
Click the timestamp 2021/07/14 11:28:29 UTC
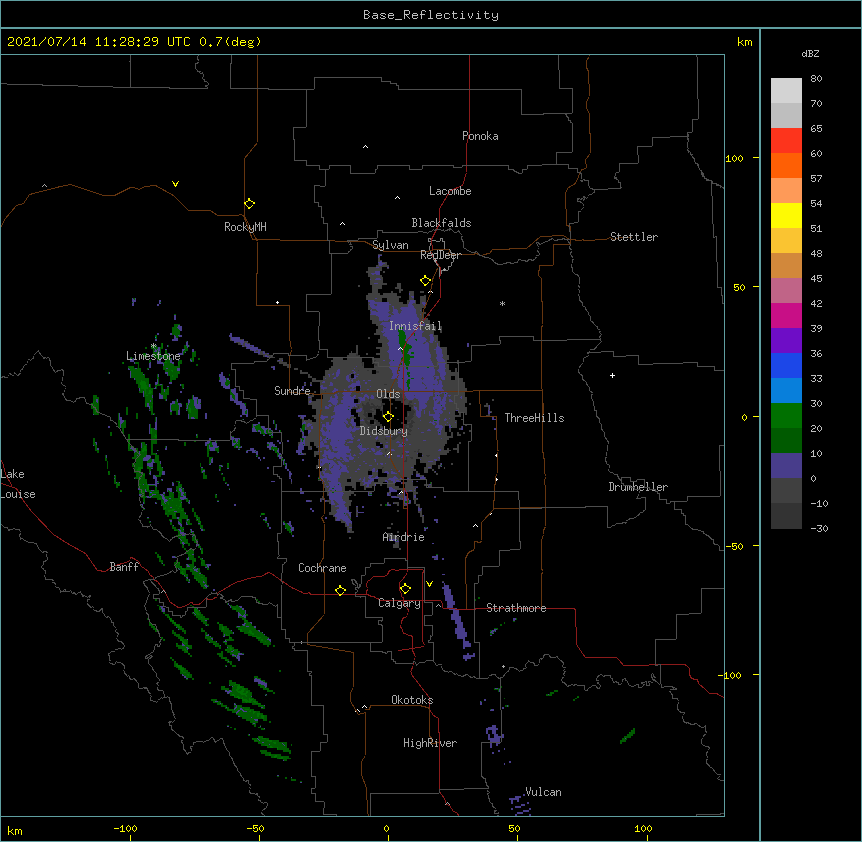coord(99,42)
